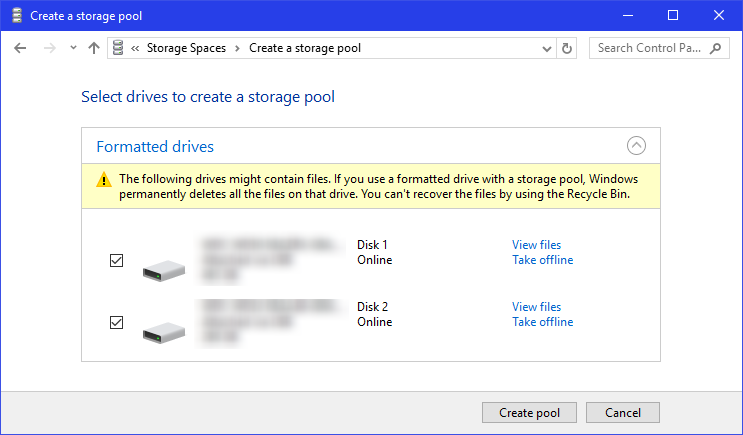Click the Disk 1 drive icon
743x435 pixels.
pos(163,268)
